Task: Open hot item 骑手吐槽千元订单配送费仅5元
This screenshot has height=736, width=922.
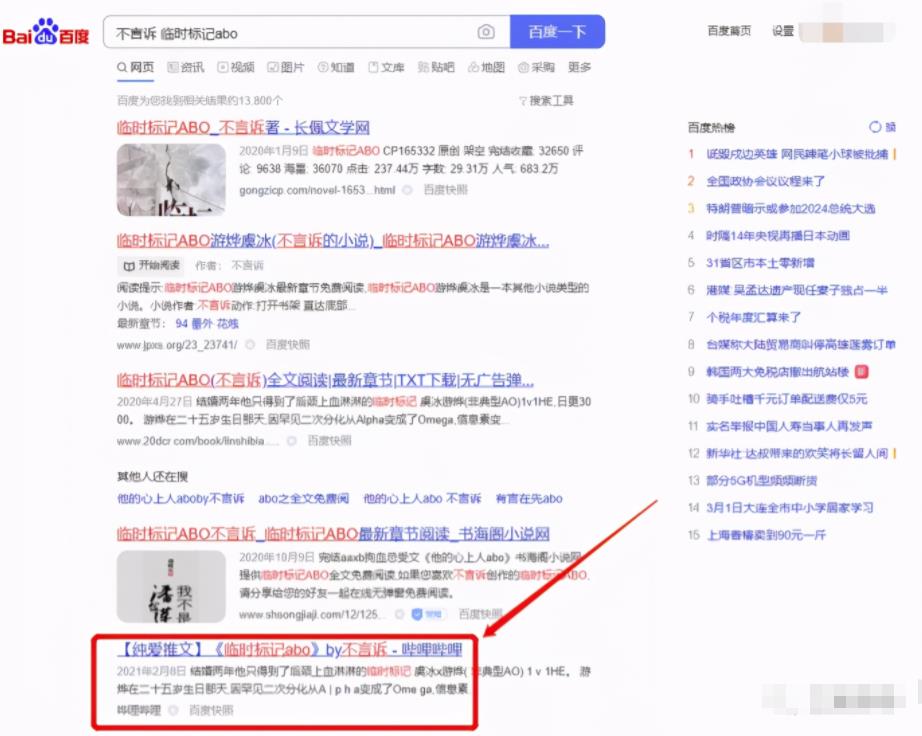Action: [x=787, y=399]
